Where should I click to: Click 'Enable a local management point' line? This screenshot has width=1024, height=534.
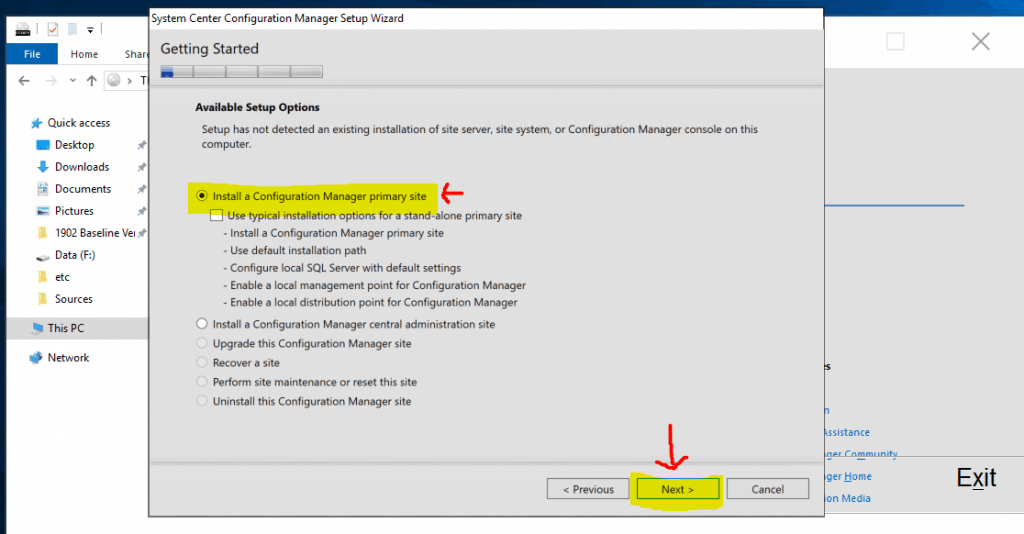[377, 285]
